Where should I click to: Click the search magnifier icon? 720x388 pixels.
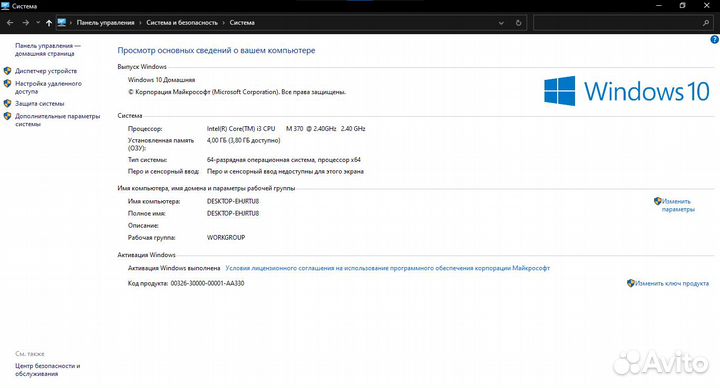pyautogui.click(x=706, y=22)
